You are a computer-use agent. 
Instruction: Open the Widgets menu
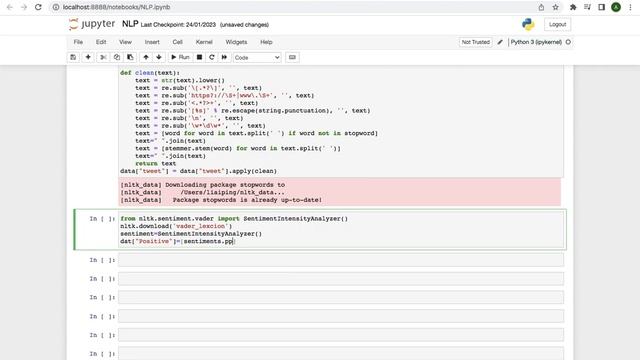pos(236,42)
